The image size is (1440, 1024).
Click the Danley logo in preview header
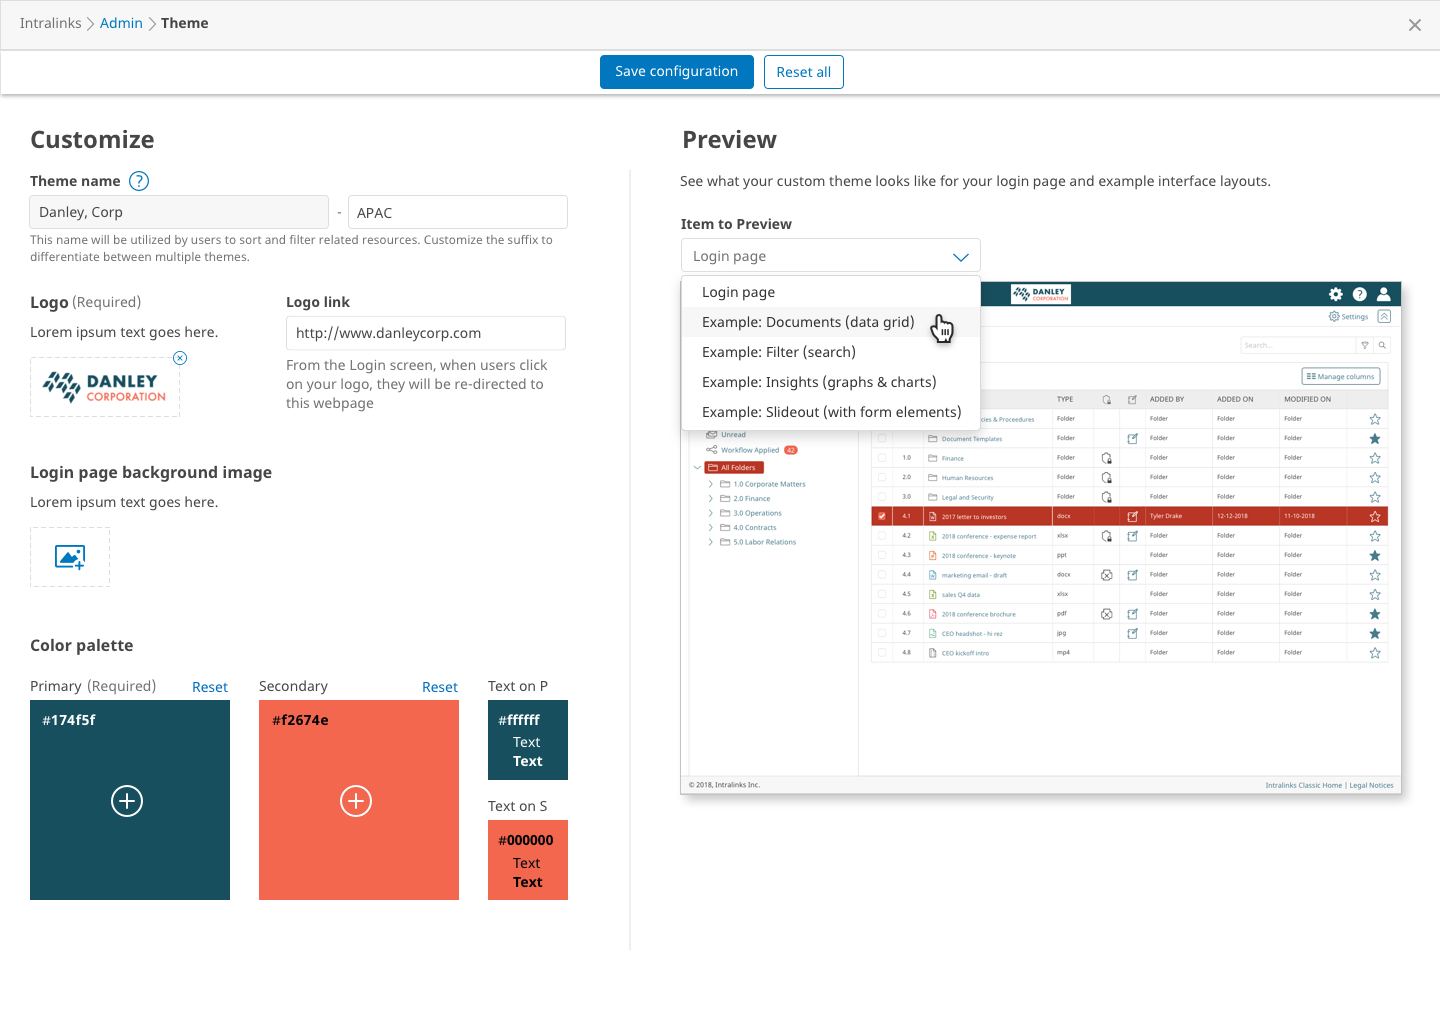[1041, 294]
